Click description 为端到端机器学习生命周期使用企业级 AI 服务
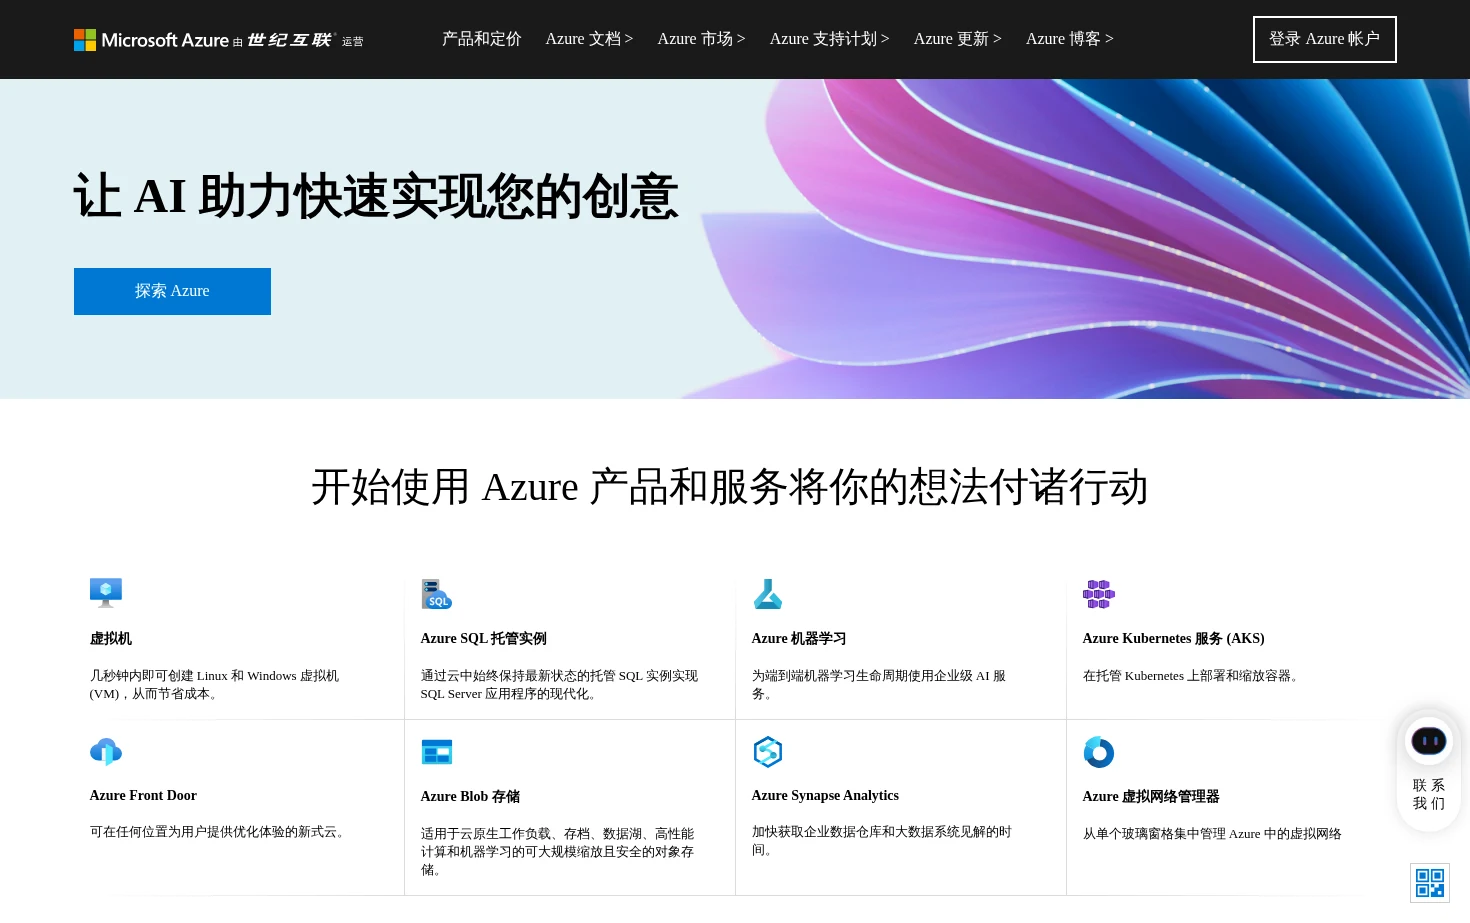 click(x=879, y=685)
